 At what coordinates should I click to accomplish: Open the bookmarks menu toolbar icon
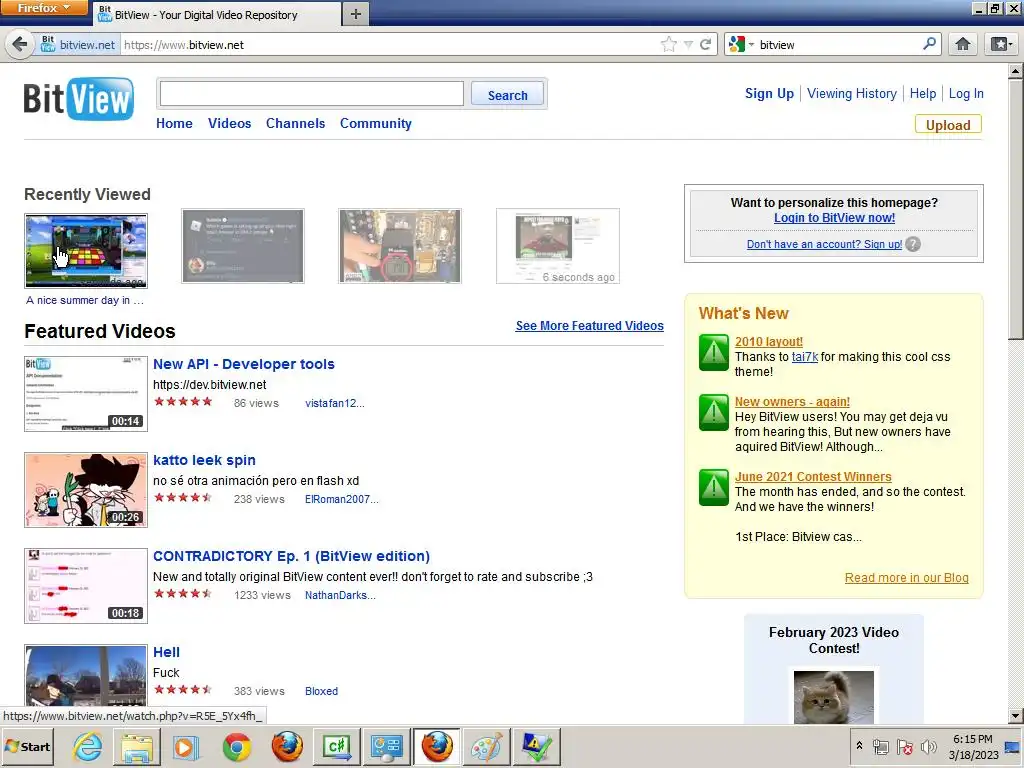pos(1001,44)
